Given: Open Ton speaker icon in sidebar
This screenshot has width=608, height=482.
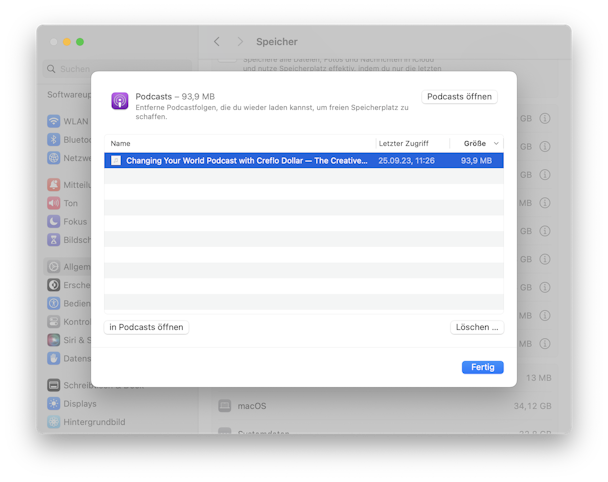Looking at the screenshot, I should [54, 203].
